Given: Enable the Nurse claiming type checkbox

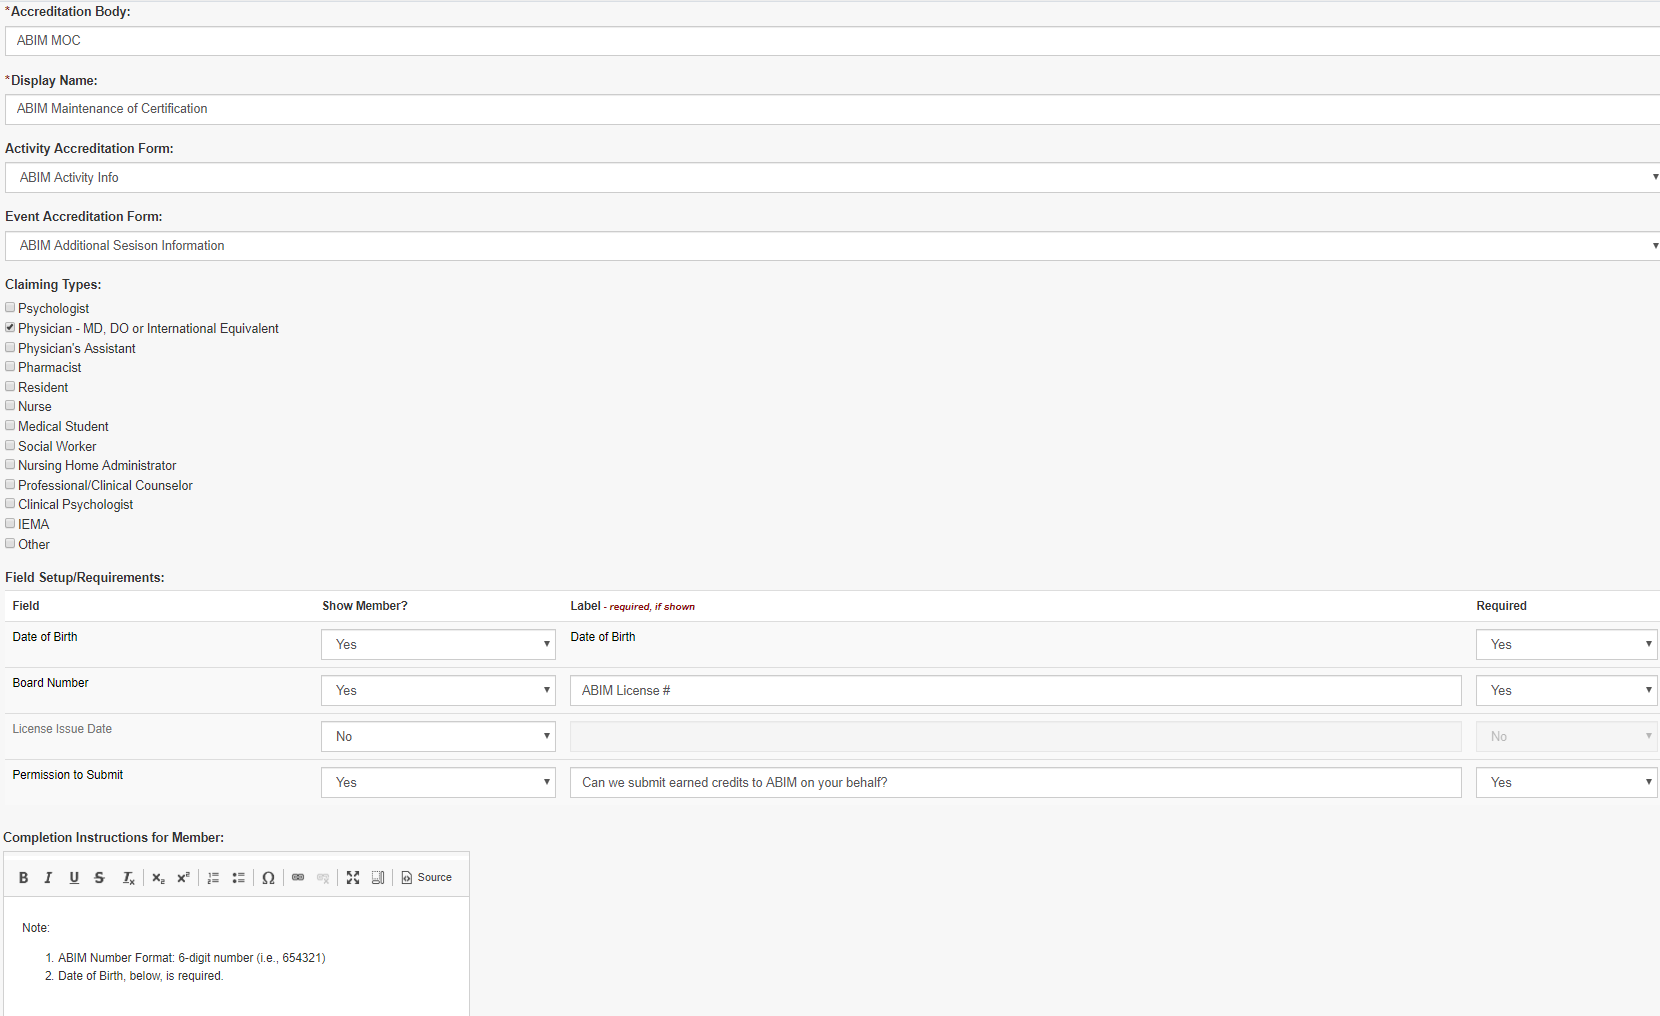Looking at the screenshot, I should [10, 406].
